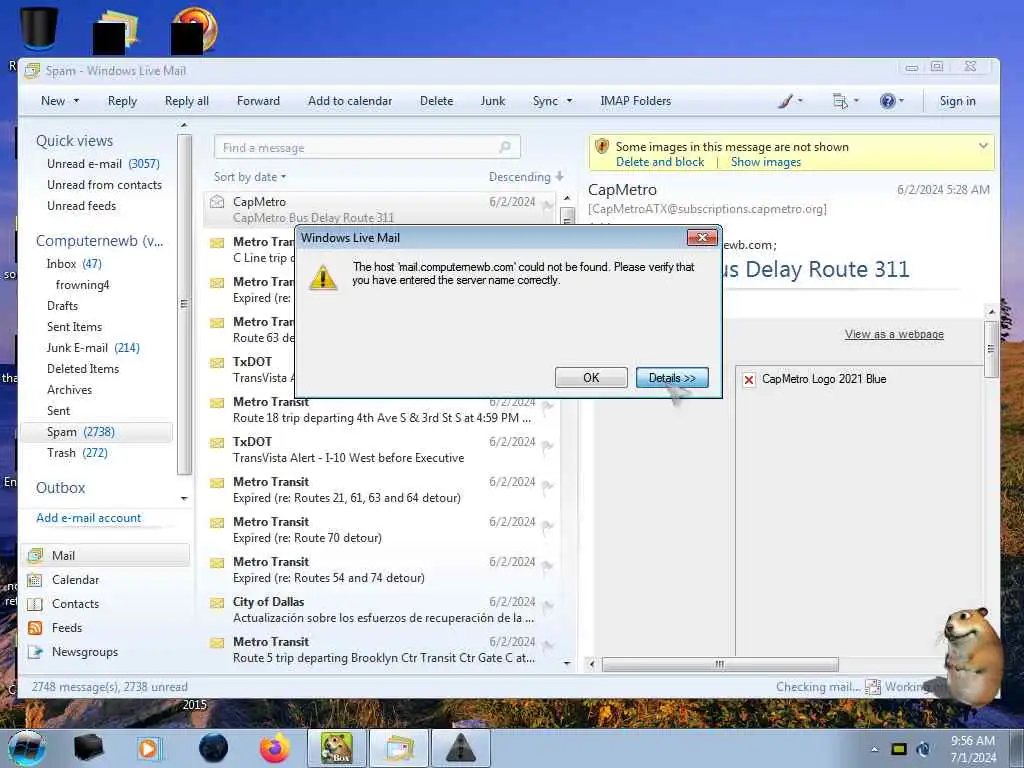Viewport: 1024px width, 768px height.
Task: Click Add to calendar
Action: 350,101
